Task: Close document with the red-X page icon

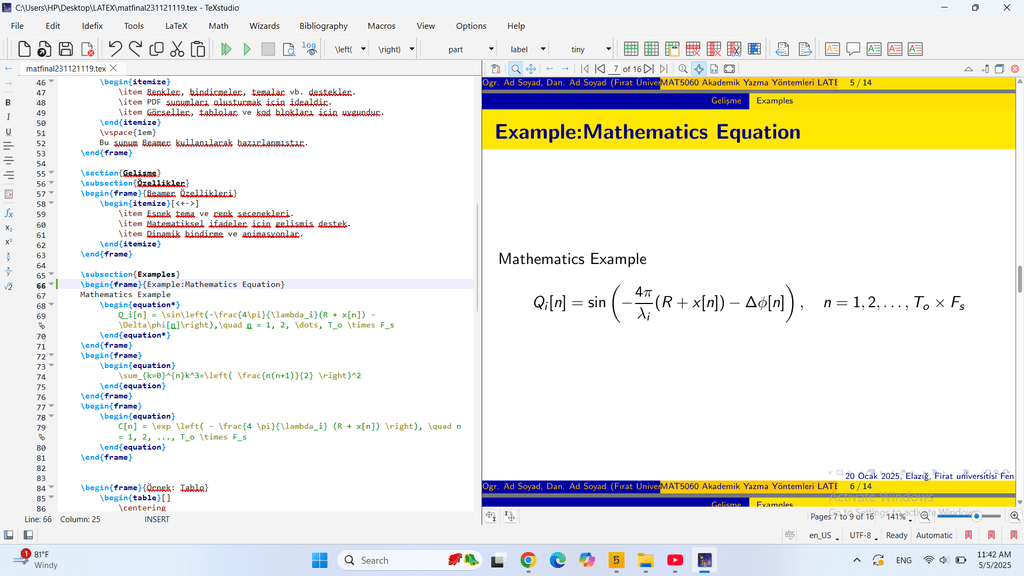Action: point(87,49)
